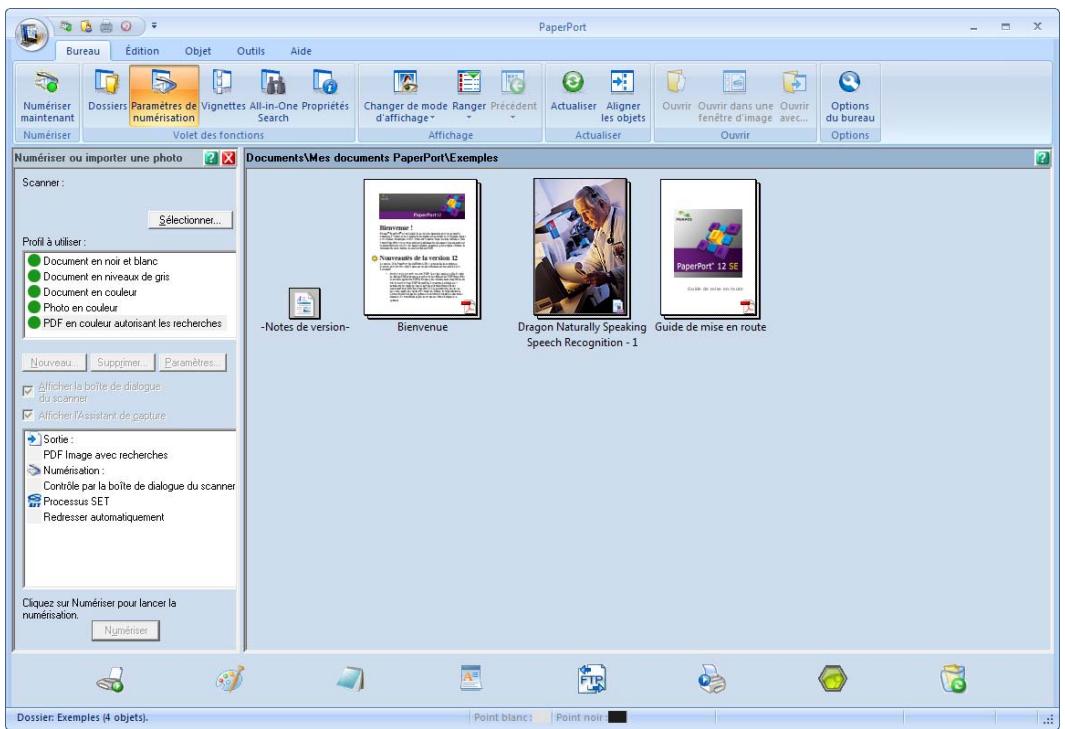The height and width of the screenshot is (729, 1065).
Task: Click the Nouveau... profile button
Action: 54,363
